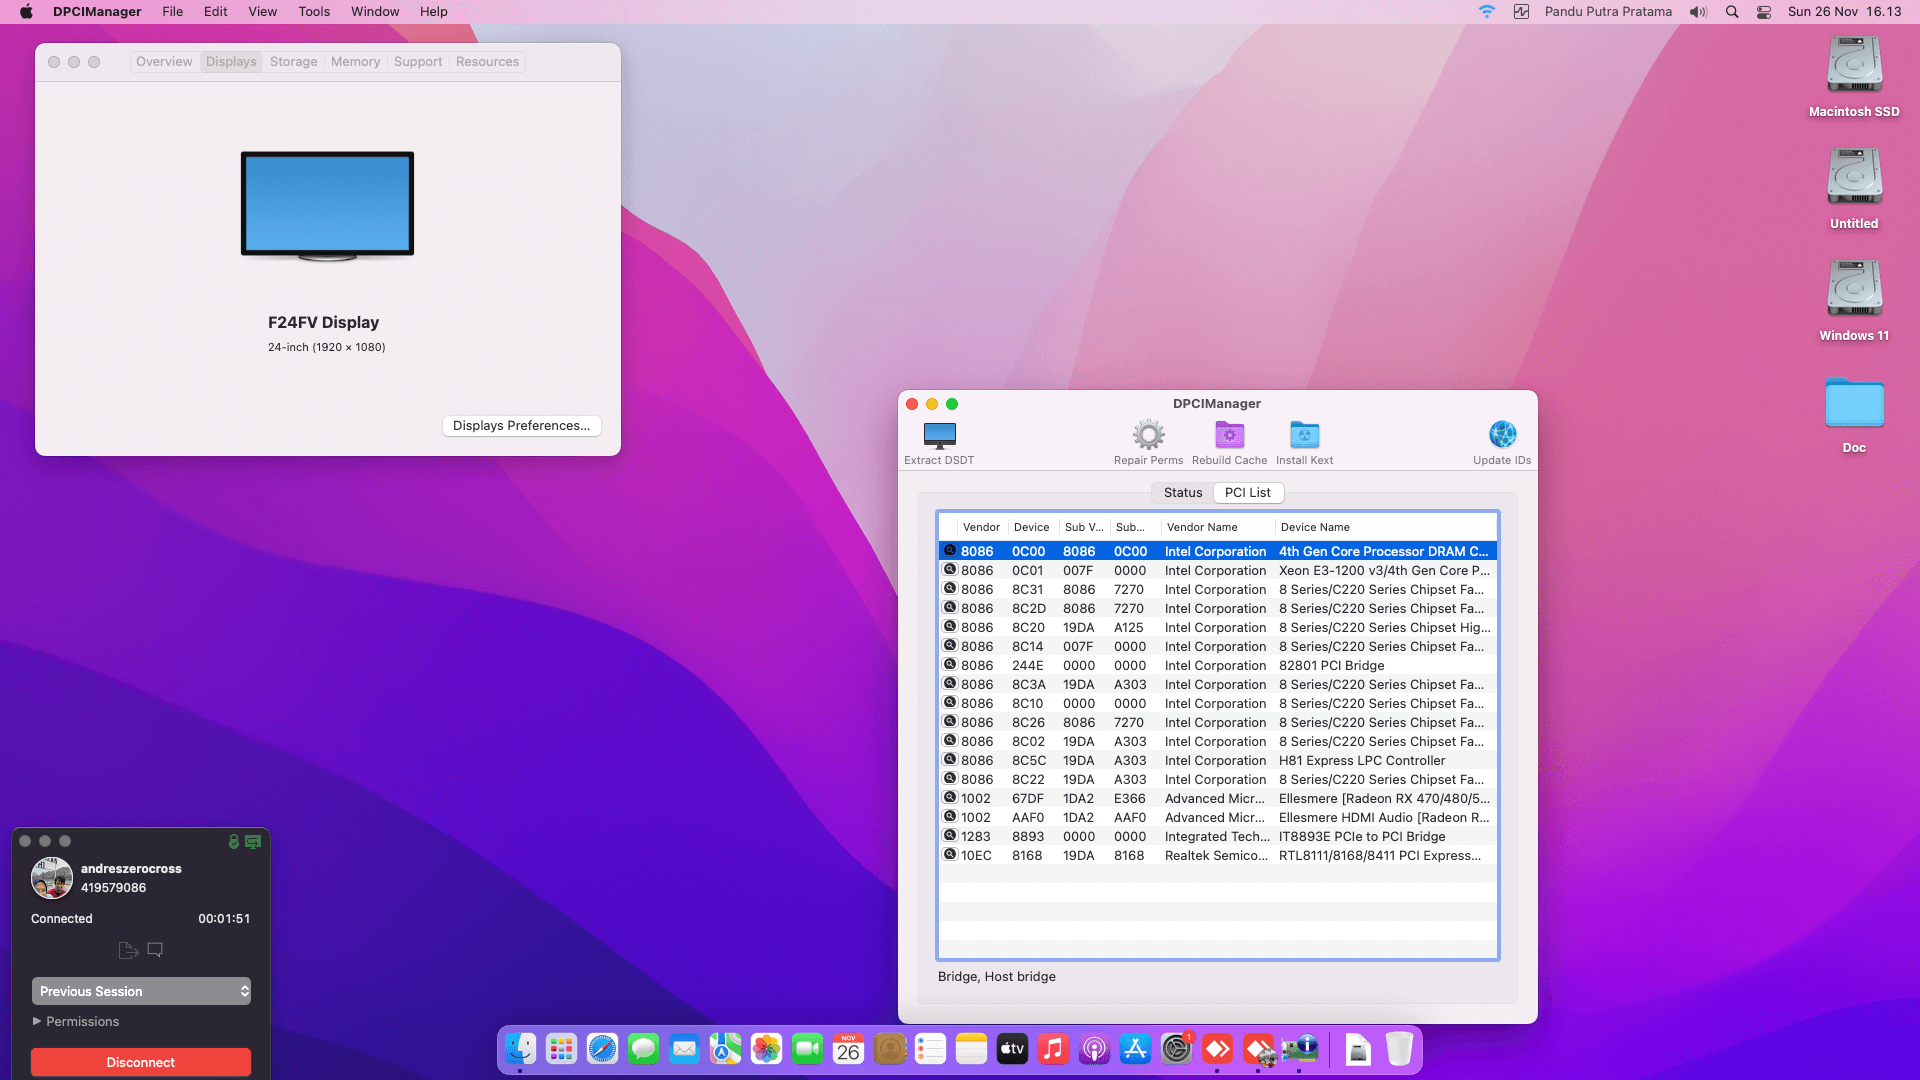The height and width of the screenshot is (1080, 1920).
Task: Launch Apple TV from the Dock
Action: (x=1012, y=1049)
